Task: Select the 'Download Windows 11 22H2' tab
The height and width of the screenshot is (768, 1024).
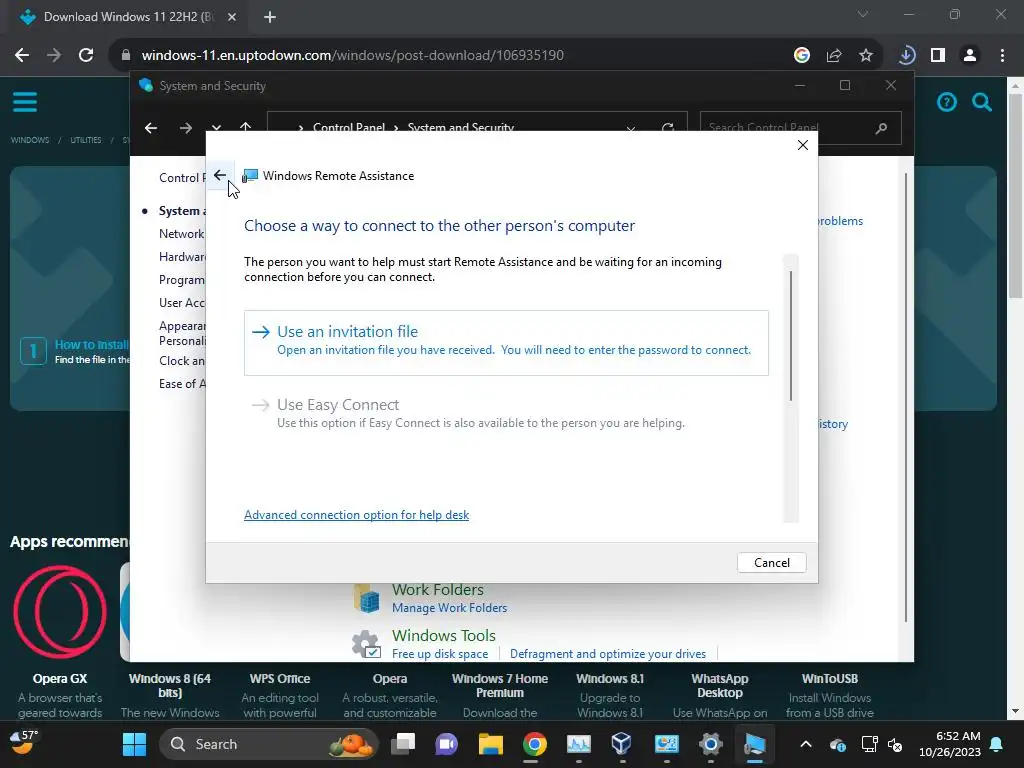Action: pyautogui.click(x=127, y=17)
